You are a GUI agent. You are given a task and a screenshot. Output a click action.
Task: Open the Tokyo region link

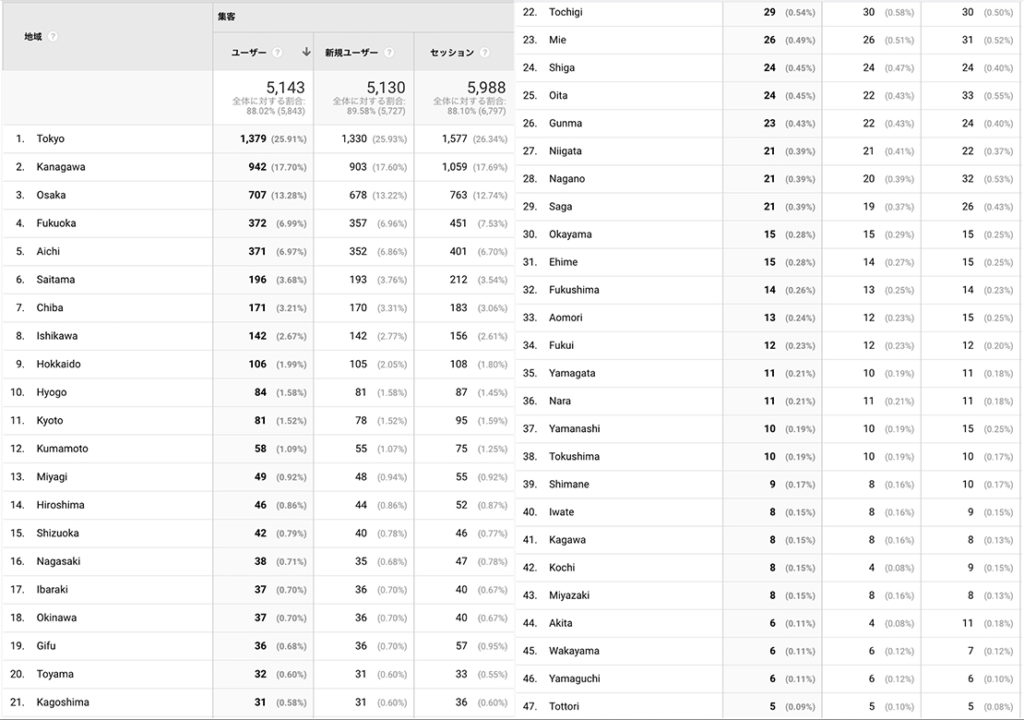click(x=50, y=139)
